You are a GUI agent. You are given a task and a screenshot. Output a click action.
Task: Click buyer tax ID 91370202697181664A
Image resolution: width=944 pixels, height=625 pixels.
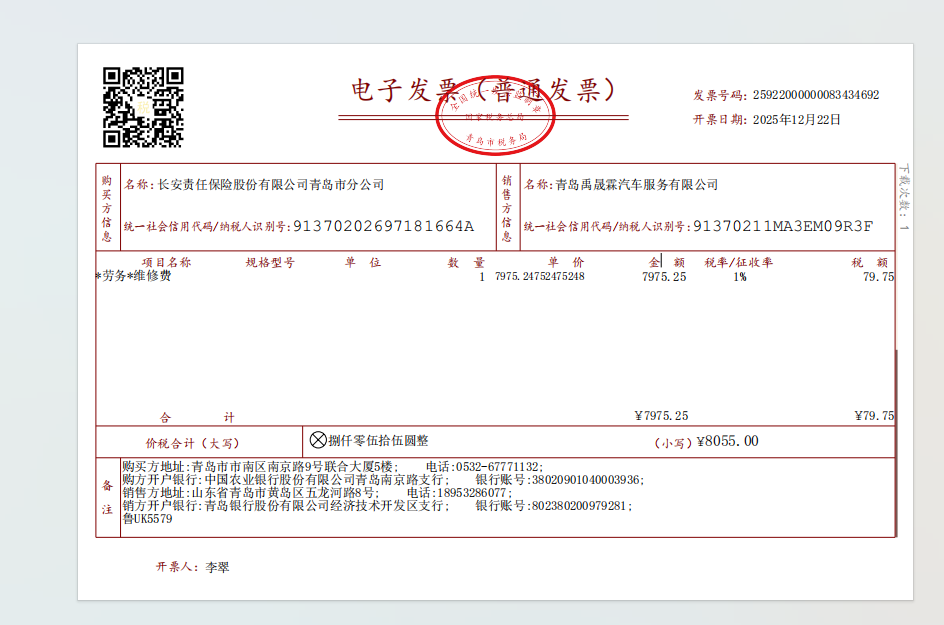coord(383,227)
